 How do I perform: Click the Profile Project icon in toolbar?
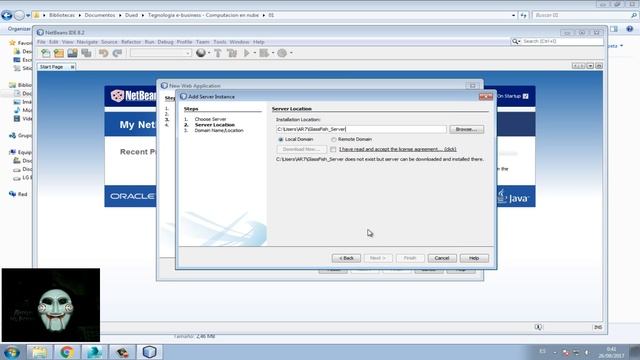[282, 53]
